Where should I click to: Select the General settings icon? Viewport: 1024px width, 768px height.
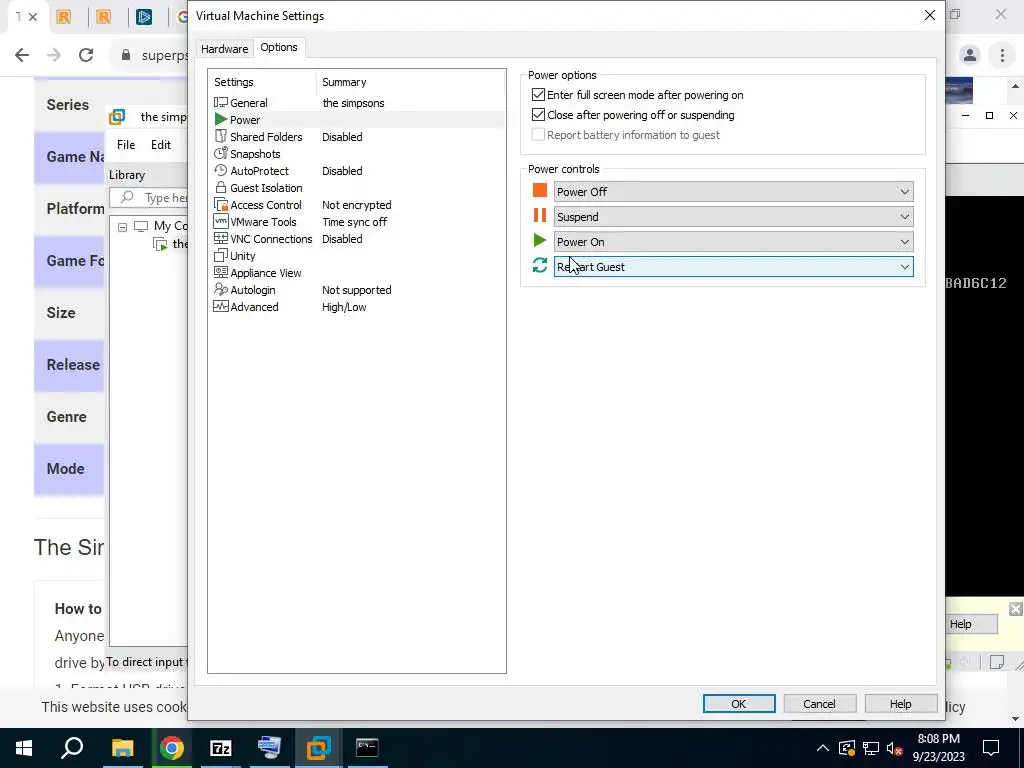221,103
